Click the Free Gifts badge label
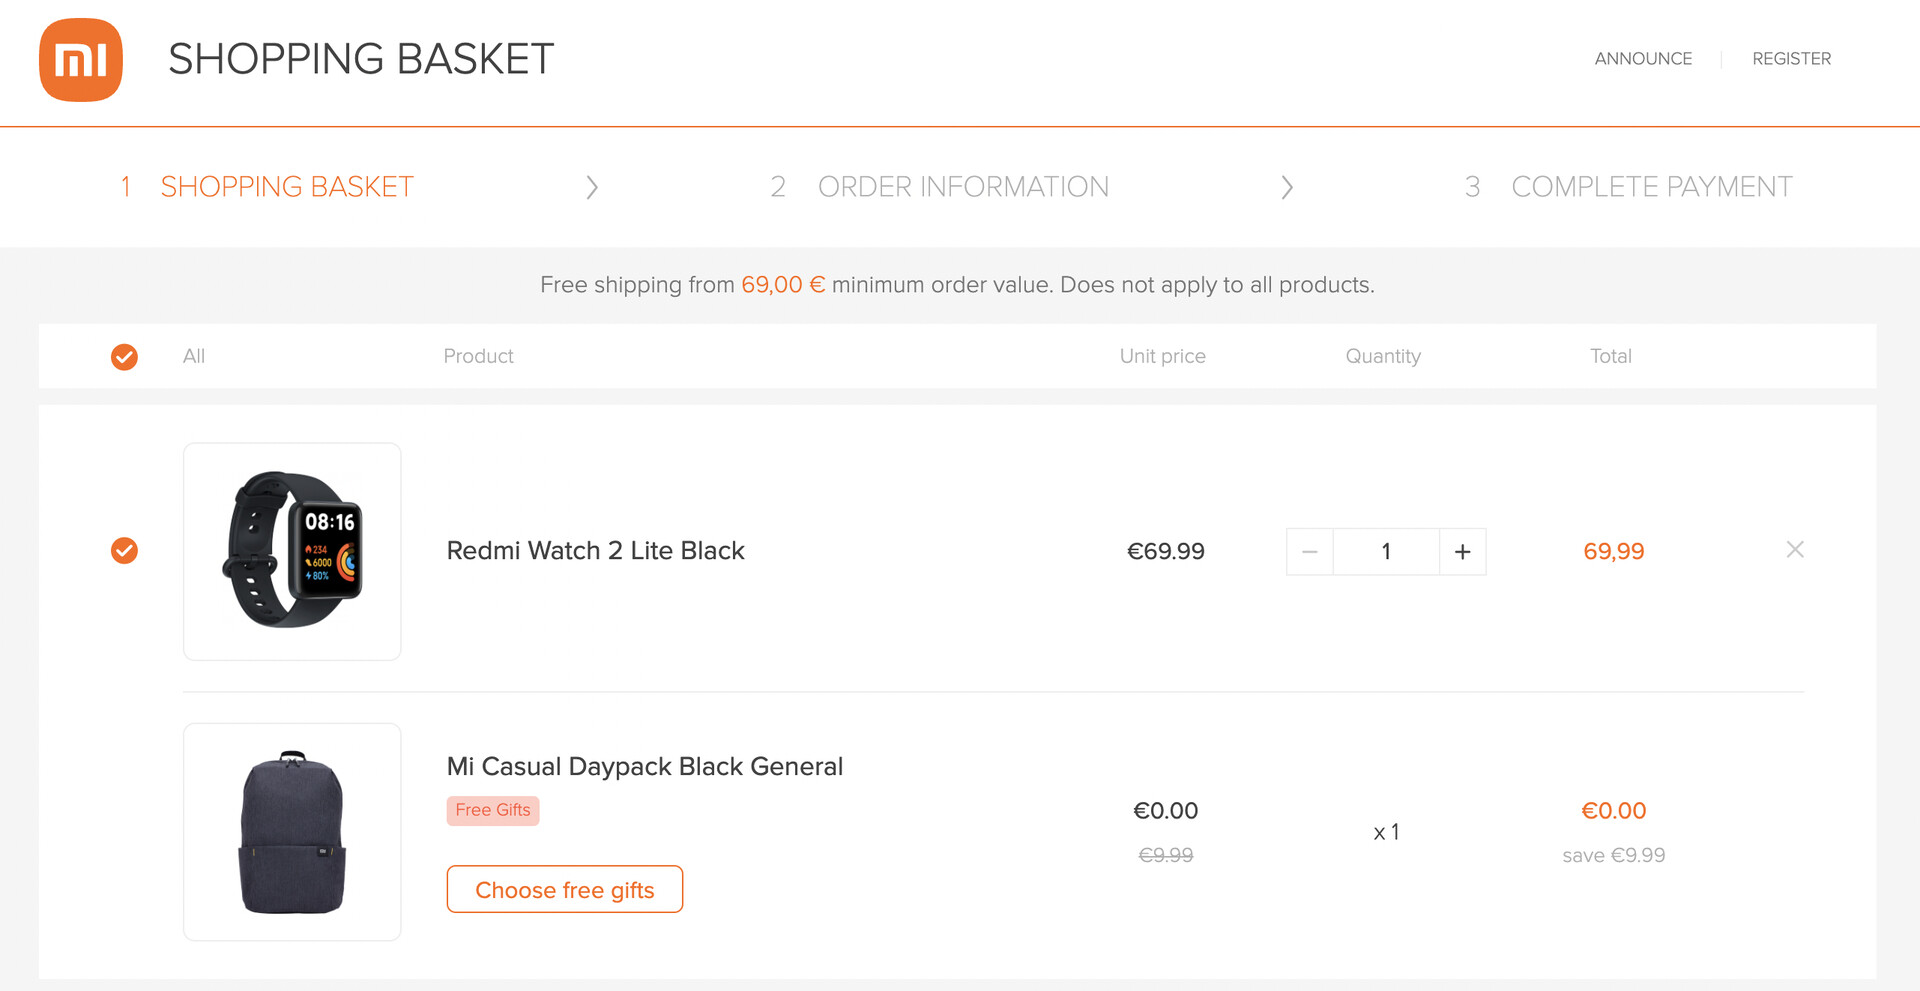The image size is (1920, 991). tap(493, 810)
